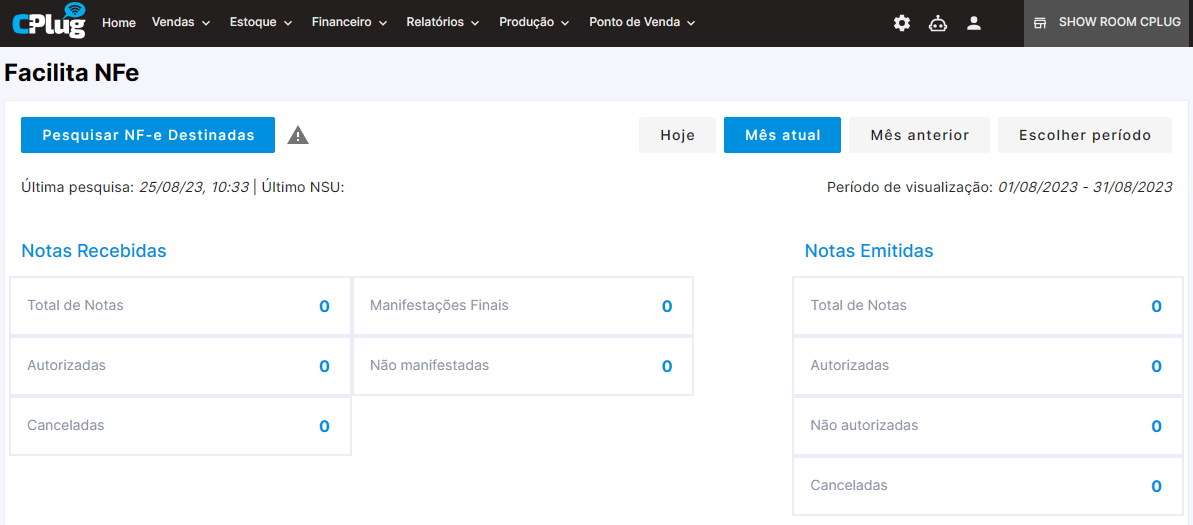Expand the Estoque menu
1193x525 pixels.
tap(261, 23)
